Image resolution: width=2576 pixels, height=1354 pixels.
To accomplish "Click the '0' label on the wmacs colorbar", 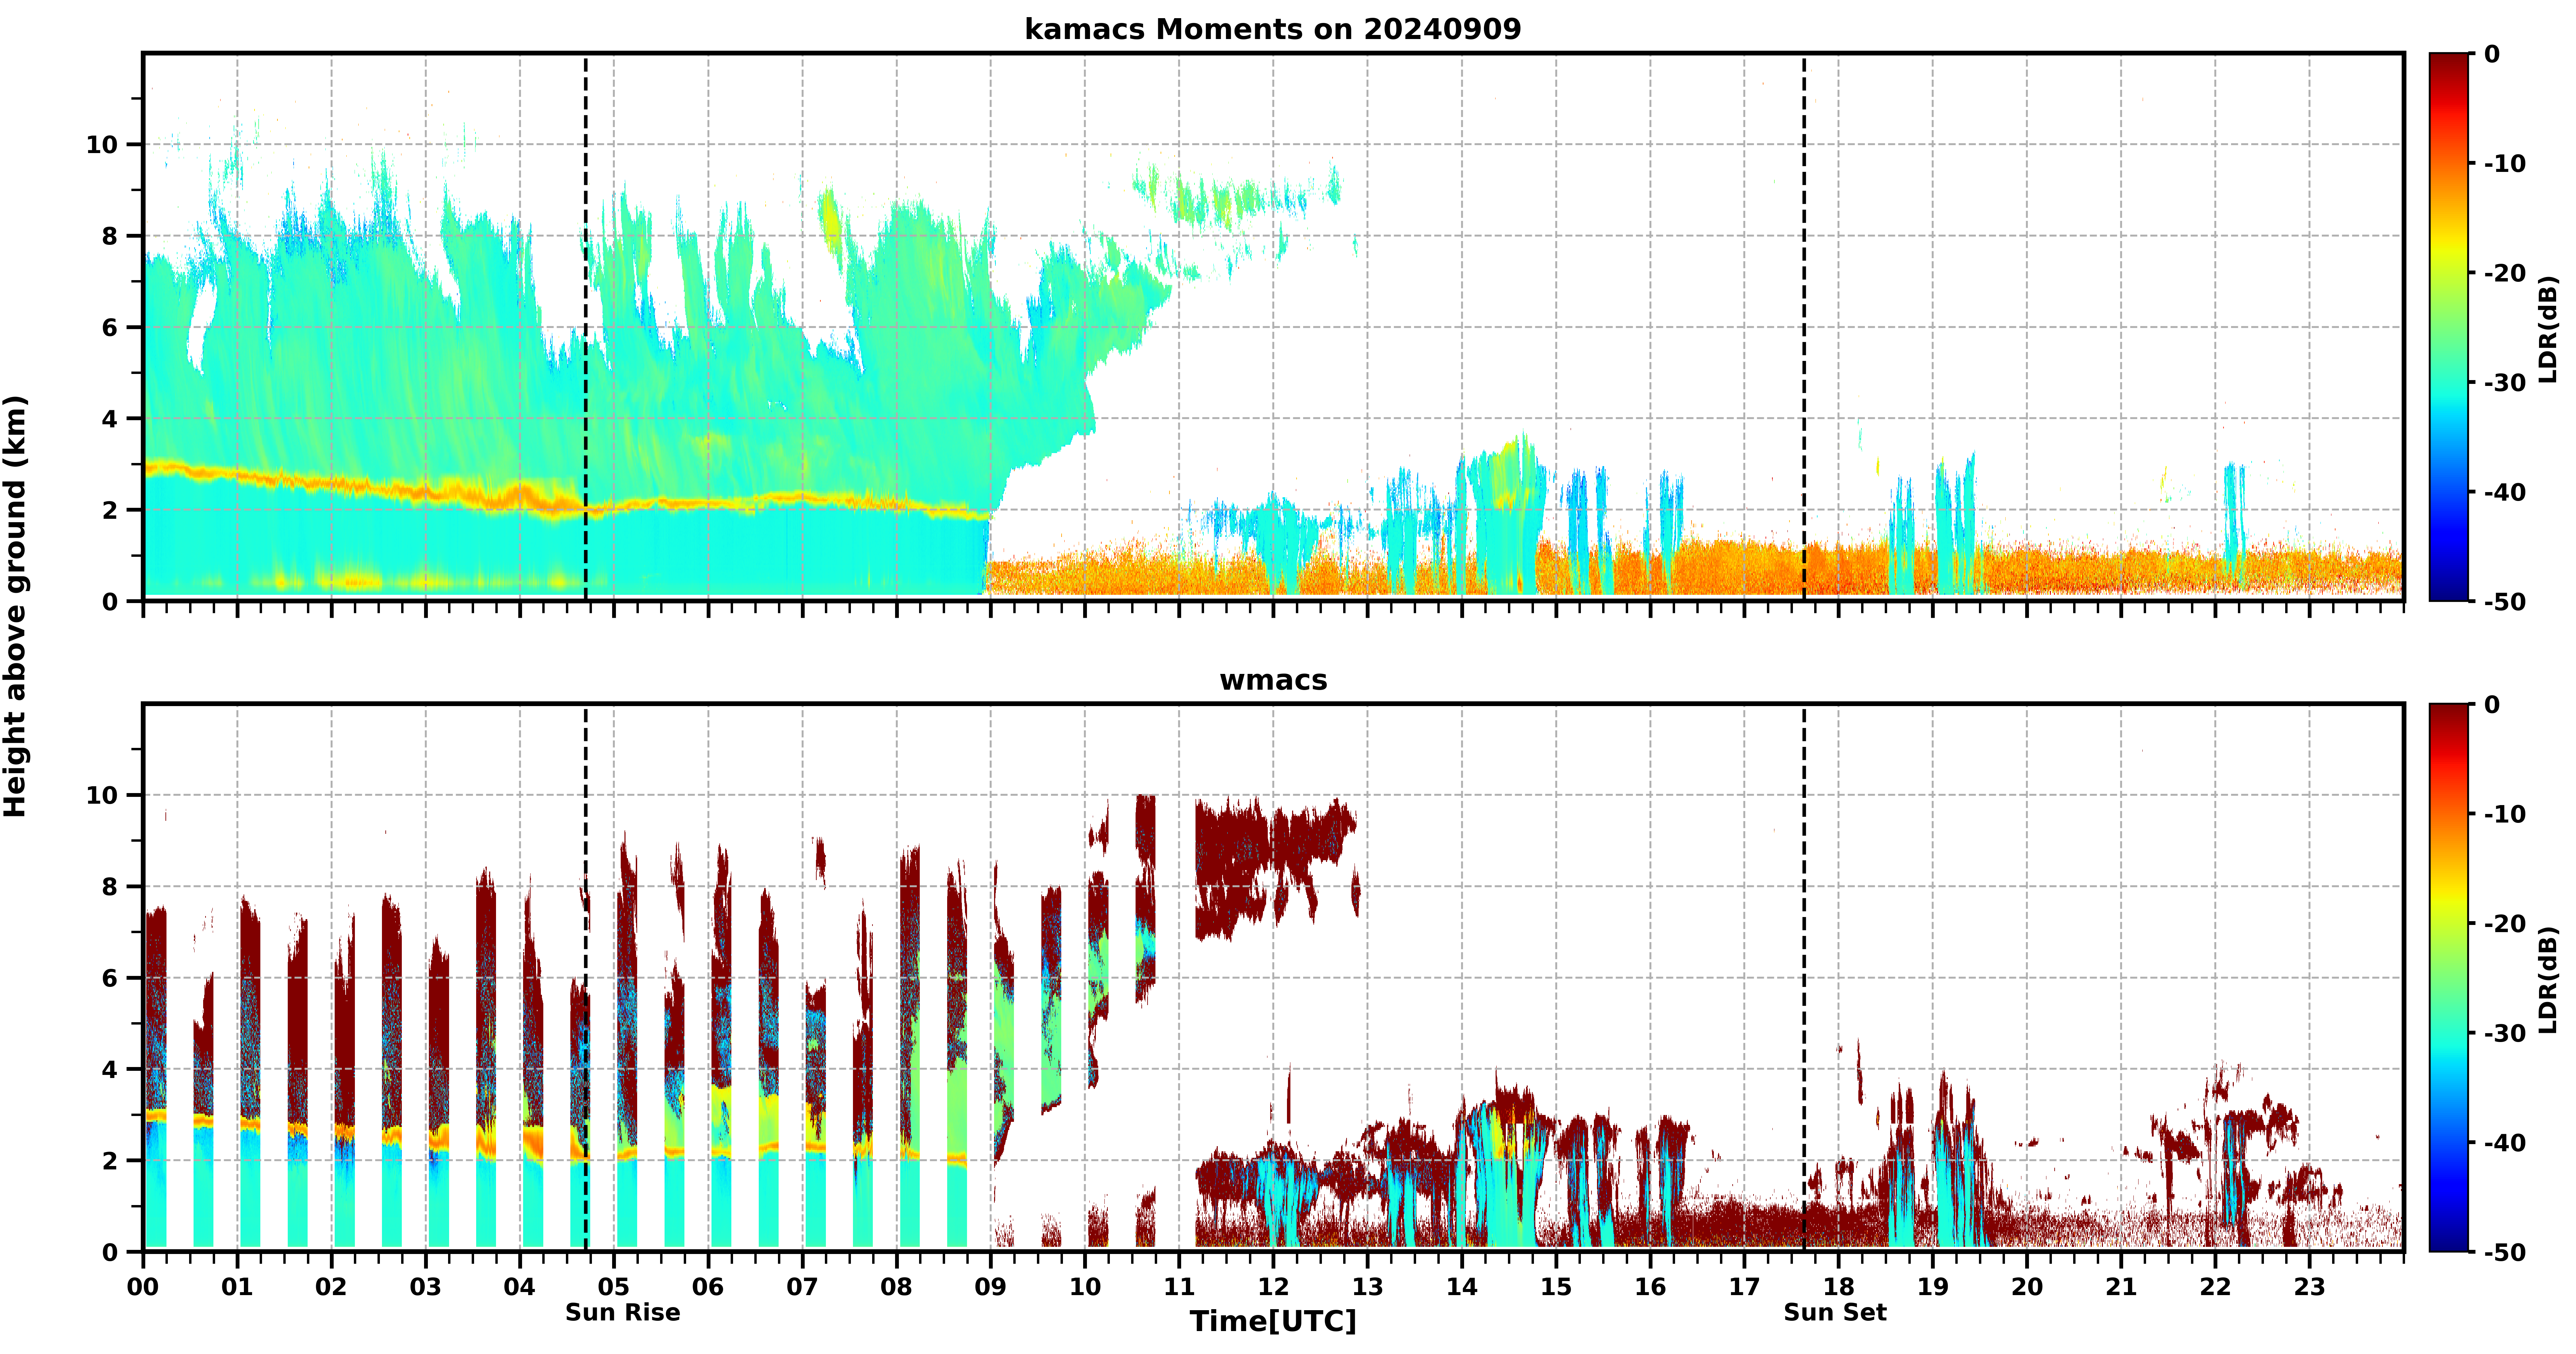I will [2492, 705].
